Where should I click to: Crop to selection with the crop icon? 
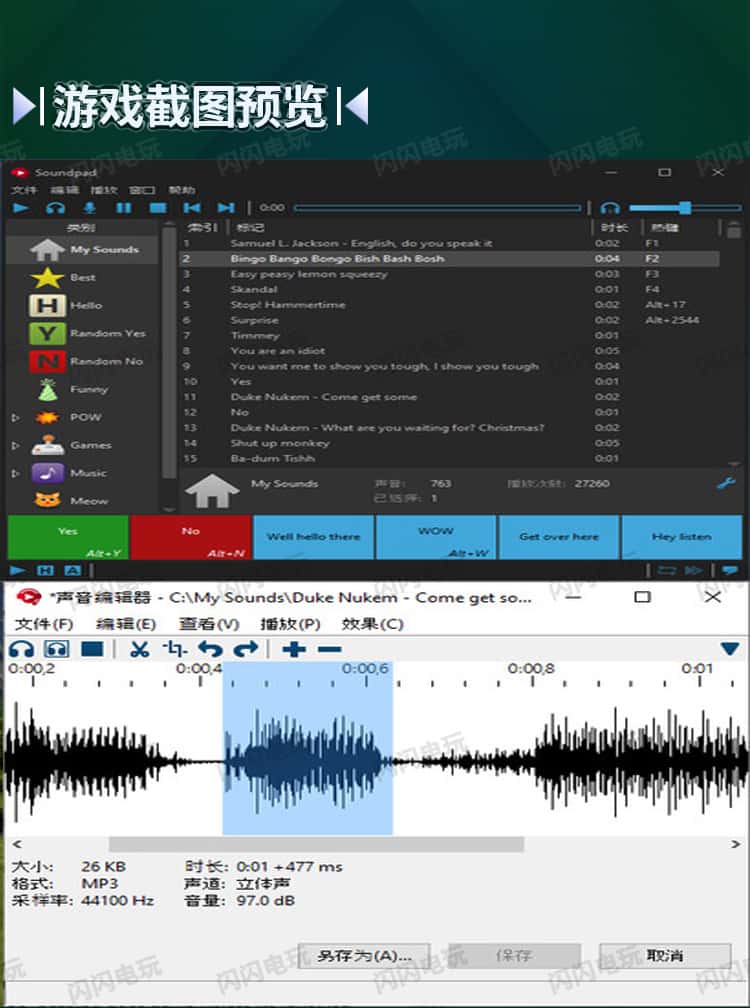click(175, 649)
